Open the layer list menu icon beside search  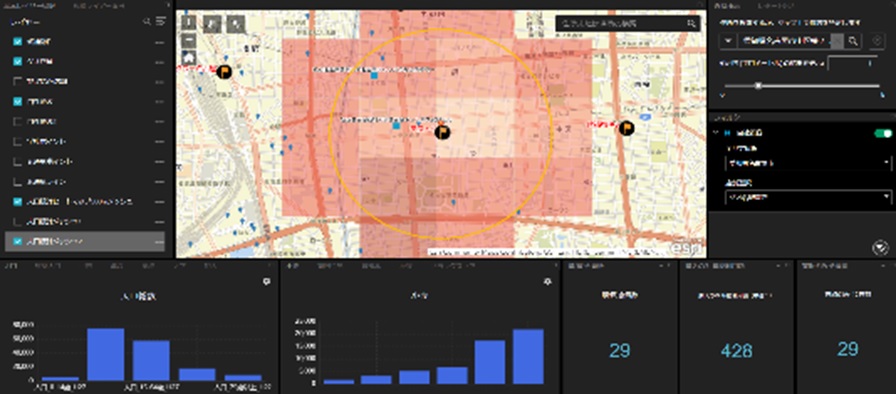[161, 21]
